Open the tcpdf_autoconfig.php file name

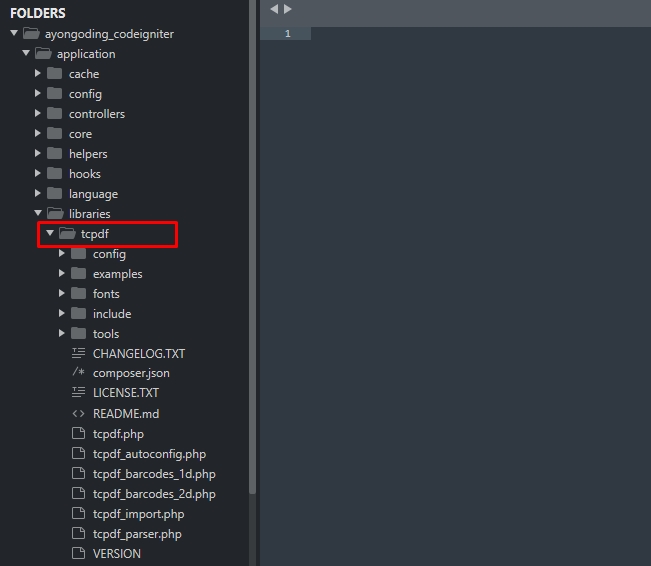click(149, 454)
